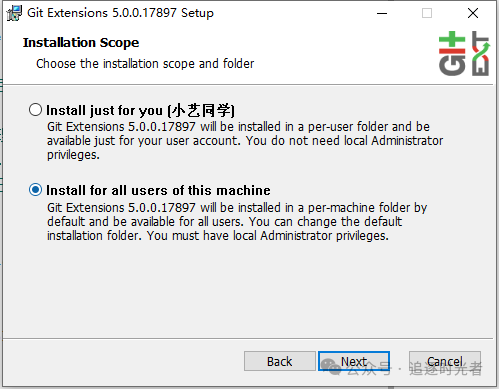Click the green plus in Git Extensions logo

tap(452, 40)
